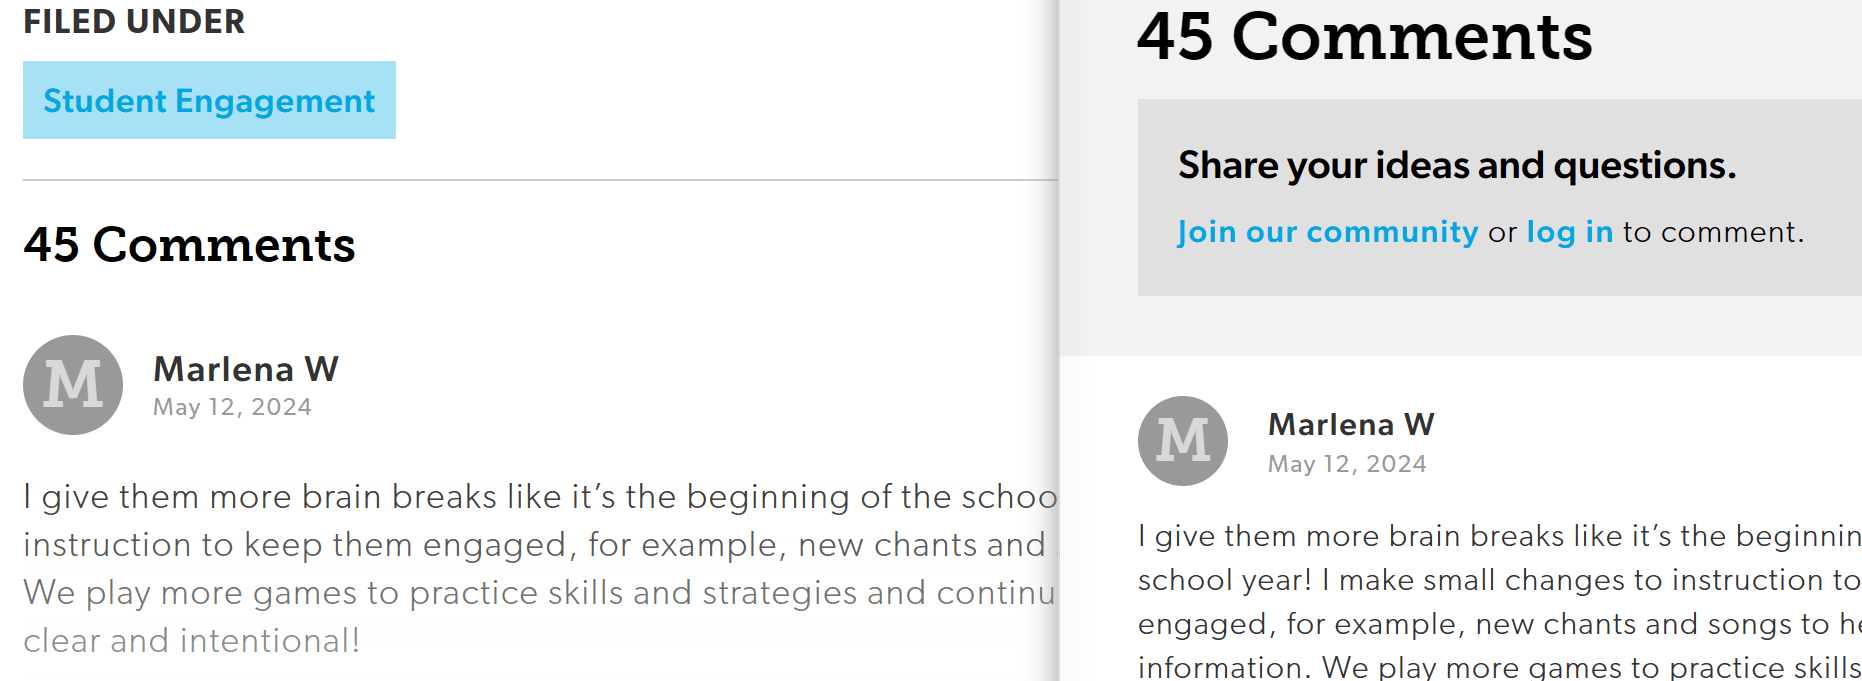Click the Join our community link
The width and height of the screenshot is (1862, 681).
coord(1327,232)
